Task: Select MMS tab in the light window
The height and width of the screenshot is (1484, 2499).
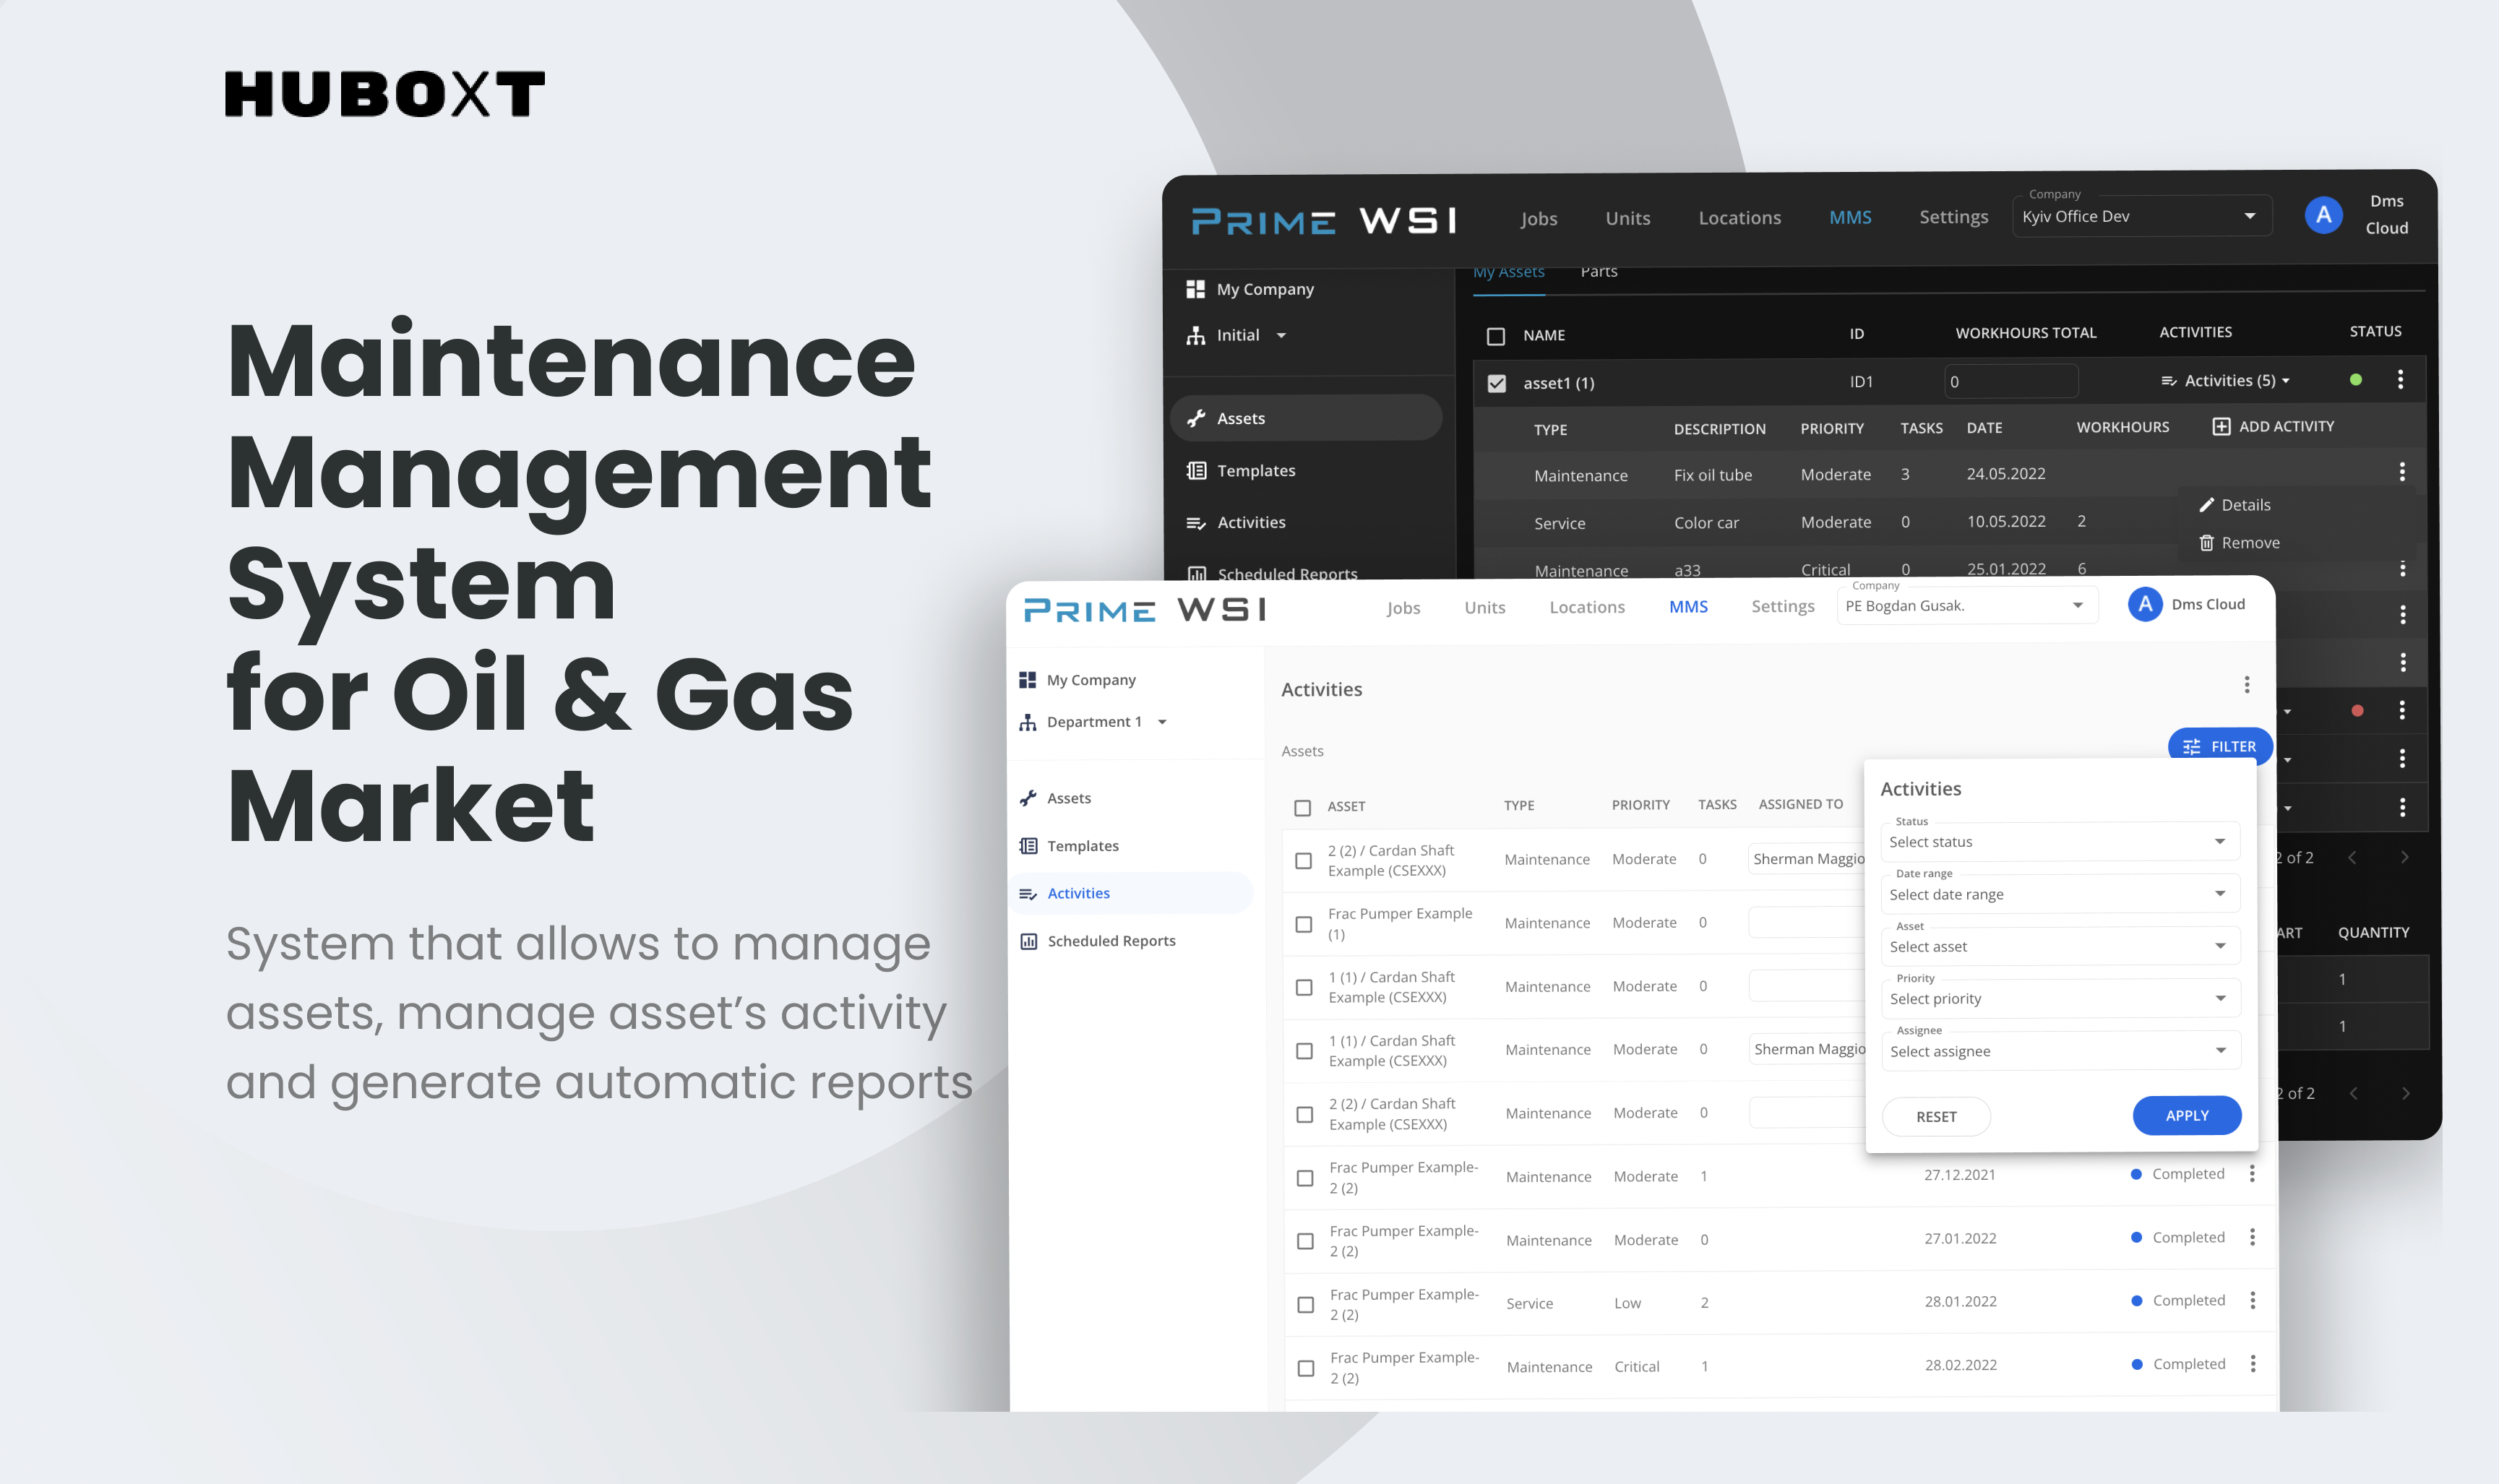Action: click(x=1688, y=607)
